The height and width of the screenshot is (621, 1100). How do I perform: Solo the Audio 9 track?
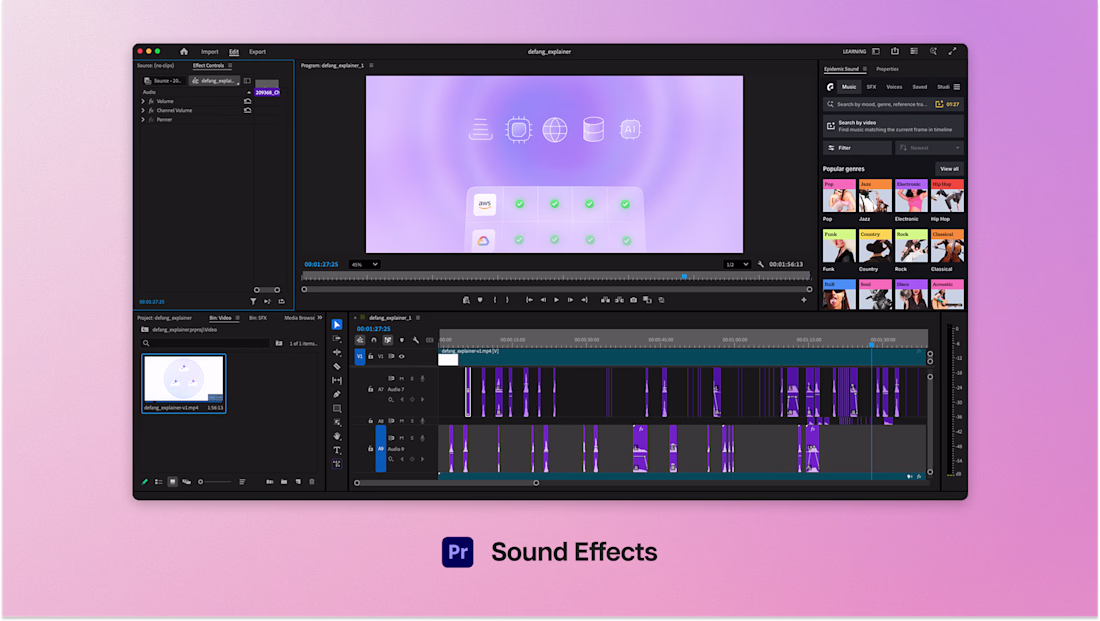(x=412, y=438)
